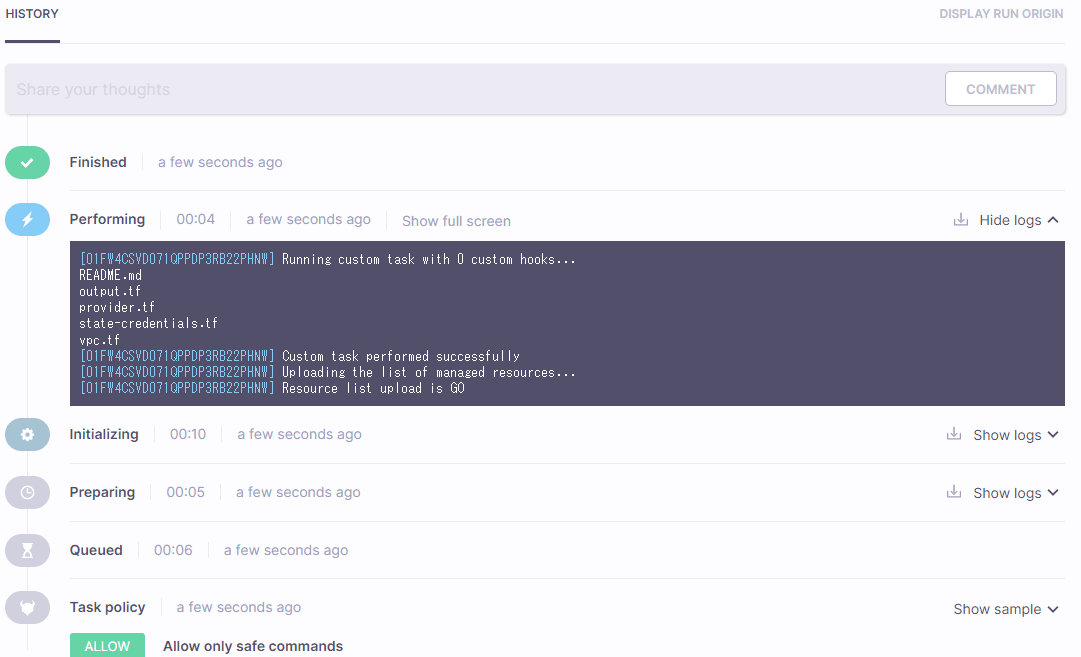Focus the Share your thoughts field
The width and height of the screenshot is (1081, 657).
(x=474, y=90)
